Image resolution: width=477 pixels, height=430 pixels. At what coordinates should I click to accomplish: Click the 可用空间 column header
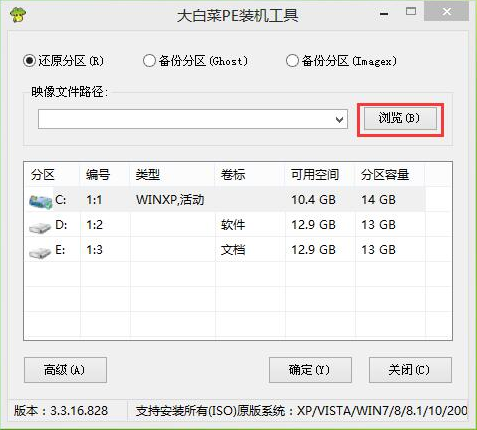pyautogui.click(x=320, y=174)
